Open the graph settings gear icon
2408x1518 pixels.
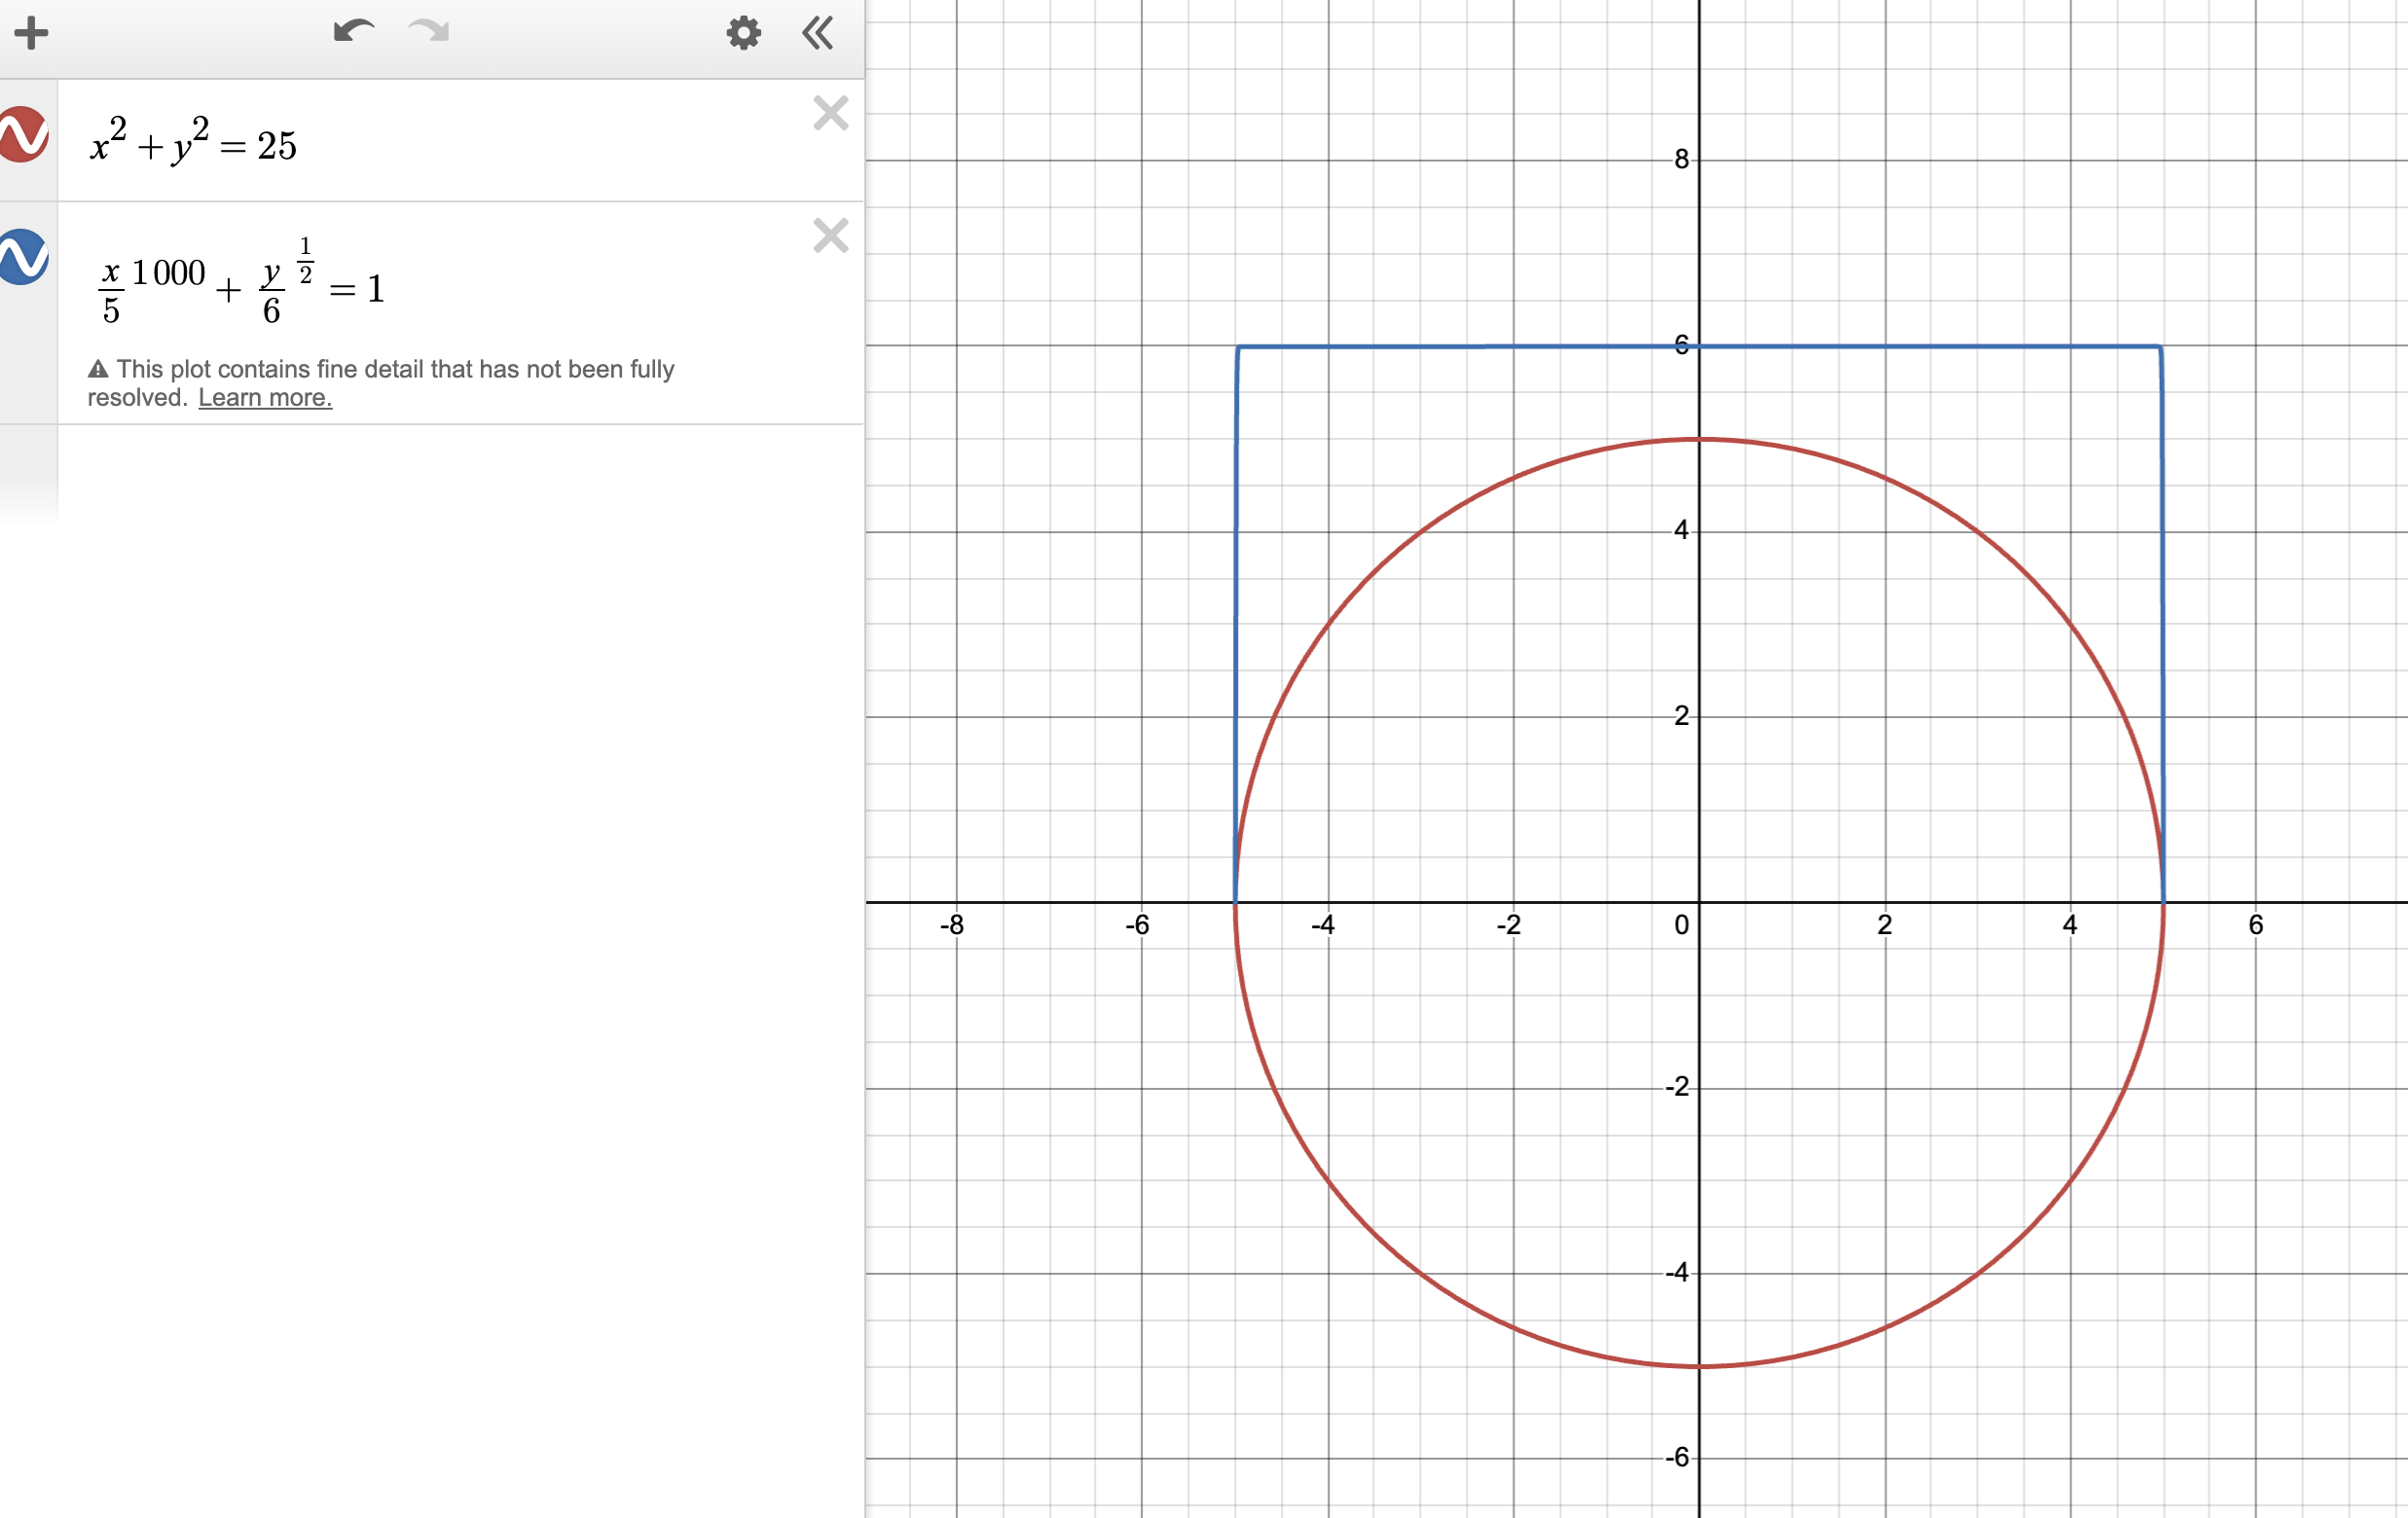point(743,33)
